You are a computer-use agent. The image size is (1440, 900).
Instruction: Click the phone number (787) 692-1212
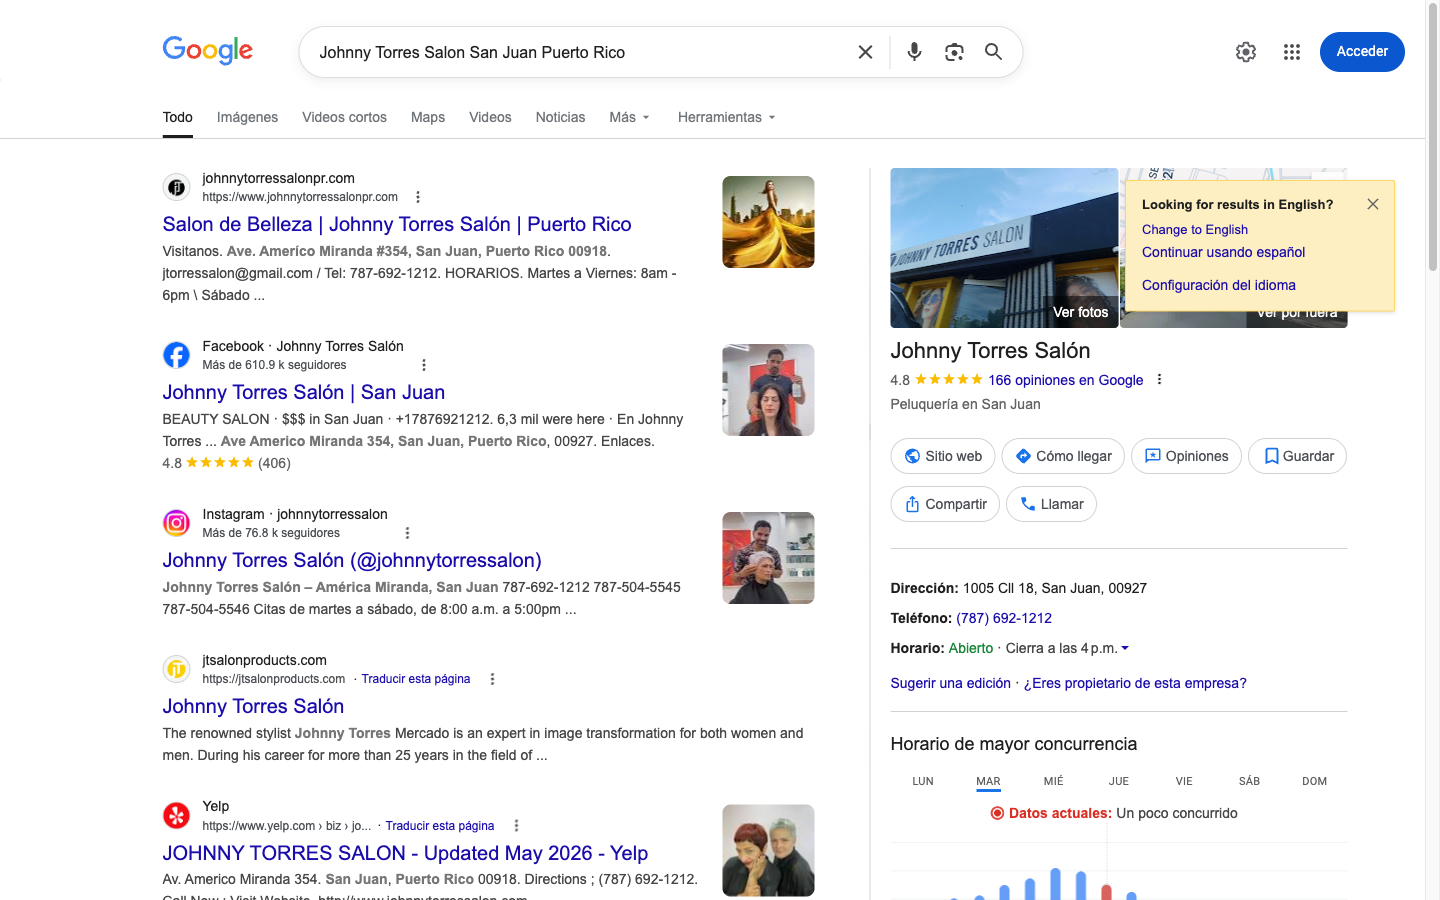(1004, 618)
